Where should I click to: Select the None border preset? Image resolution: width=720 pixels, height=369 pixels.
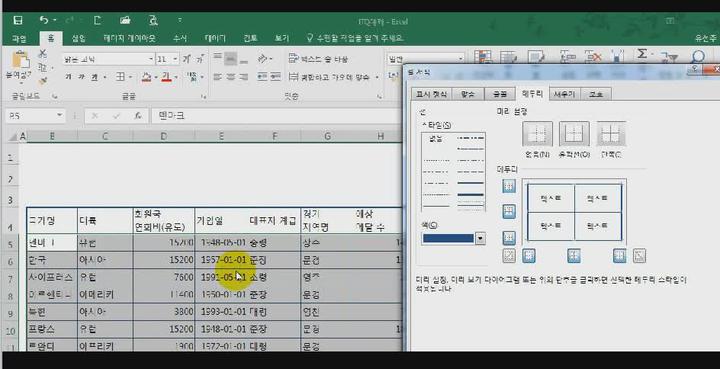click(537, 134)
